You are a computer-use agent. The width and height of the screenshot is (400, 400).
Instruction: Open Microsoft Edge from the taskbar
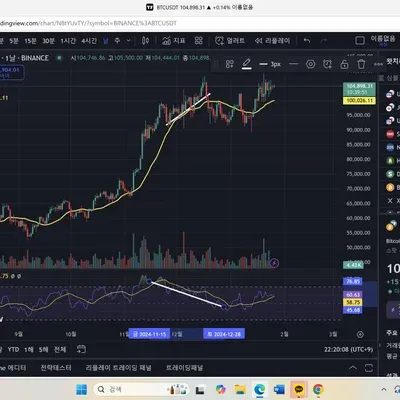click(260, 389)
